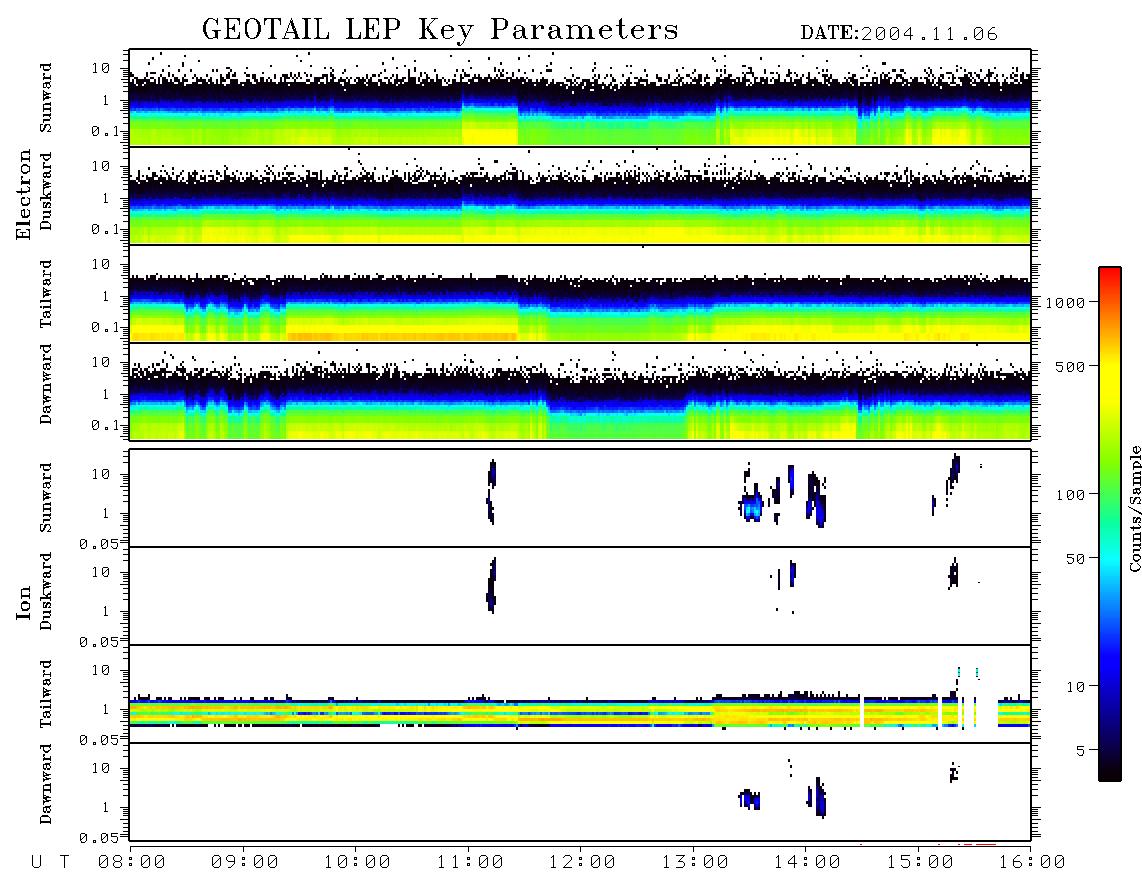
Task: Select the Ion Tailward panel label
Action: [46, 694]
